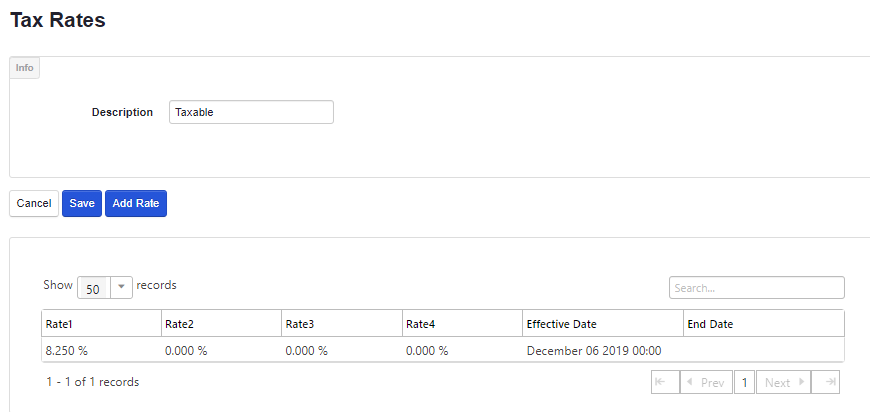Switch to the Info tab

point(24,68)
